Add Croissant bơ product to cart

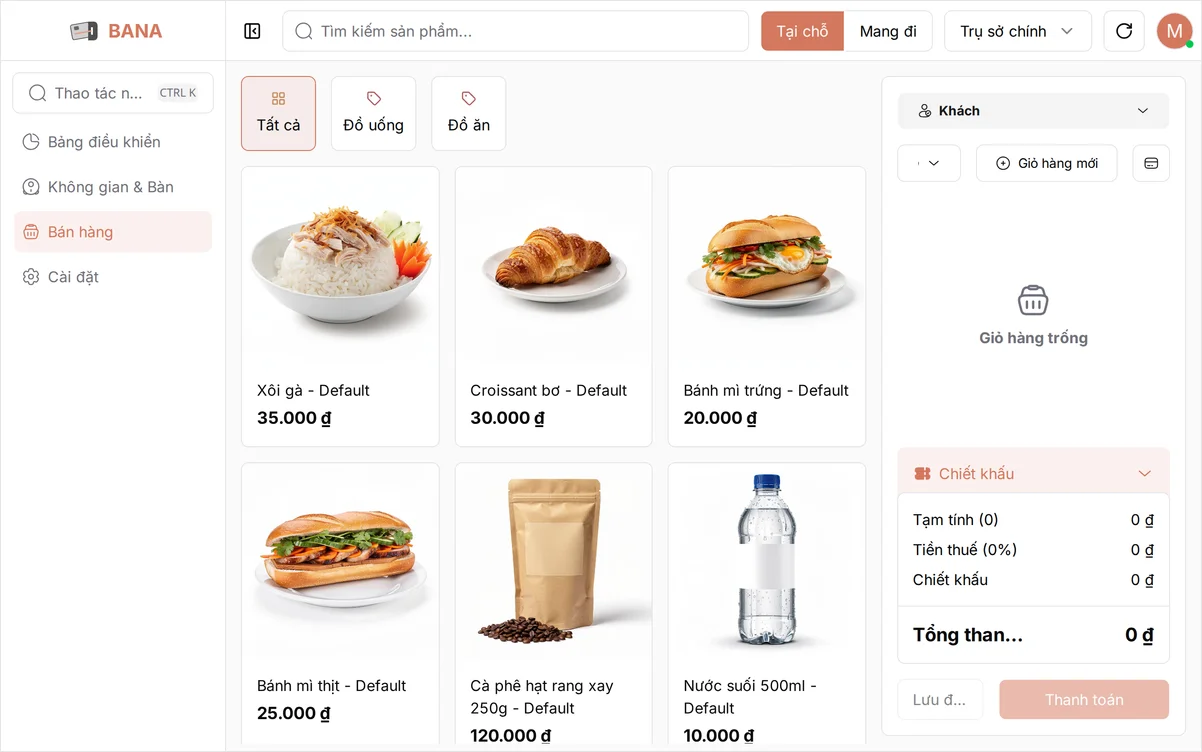click(553, 306)
